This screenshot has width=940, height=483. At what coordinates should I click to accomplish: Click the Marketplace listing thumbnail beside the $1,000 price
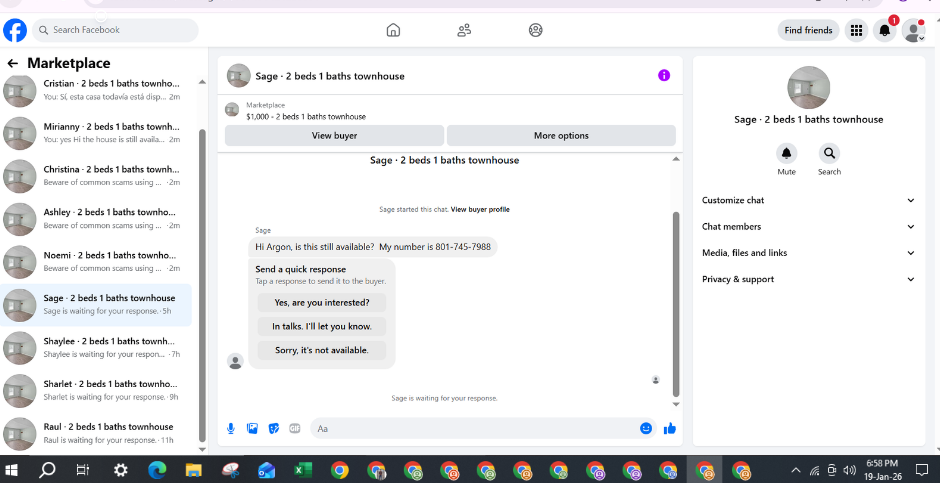(232, 110)
